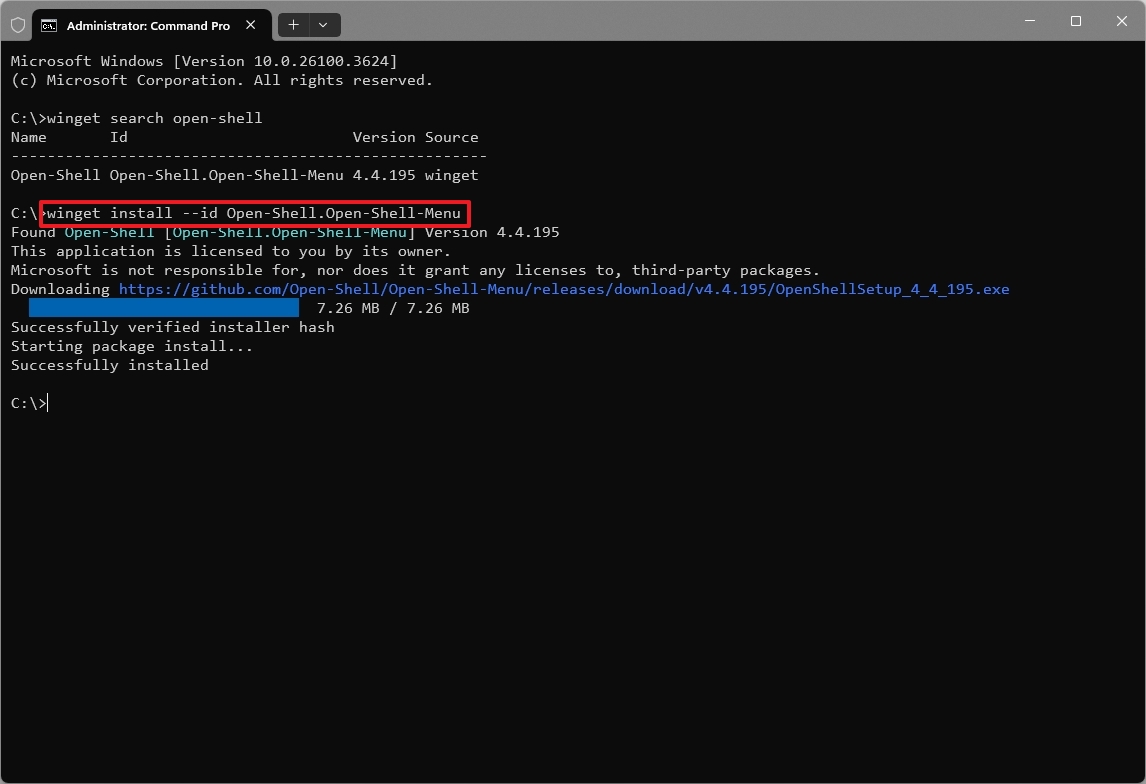Minimize the terminal window
The height and width of the screenshot is (784, 1146).
(x=1030, y=21)
